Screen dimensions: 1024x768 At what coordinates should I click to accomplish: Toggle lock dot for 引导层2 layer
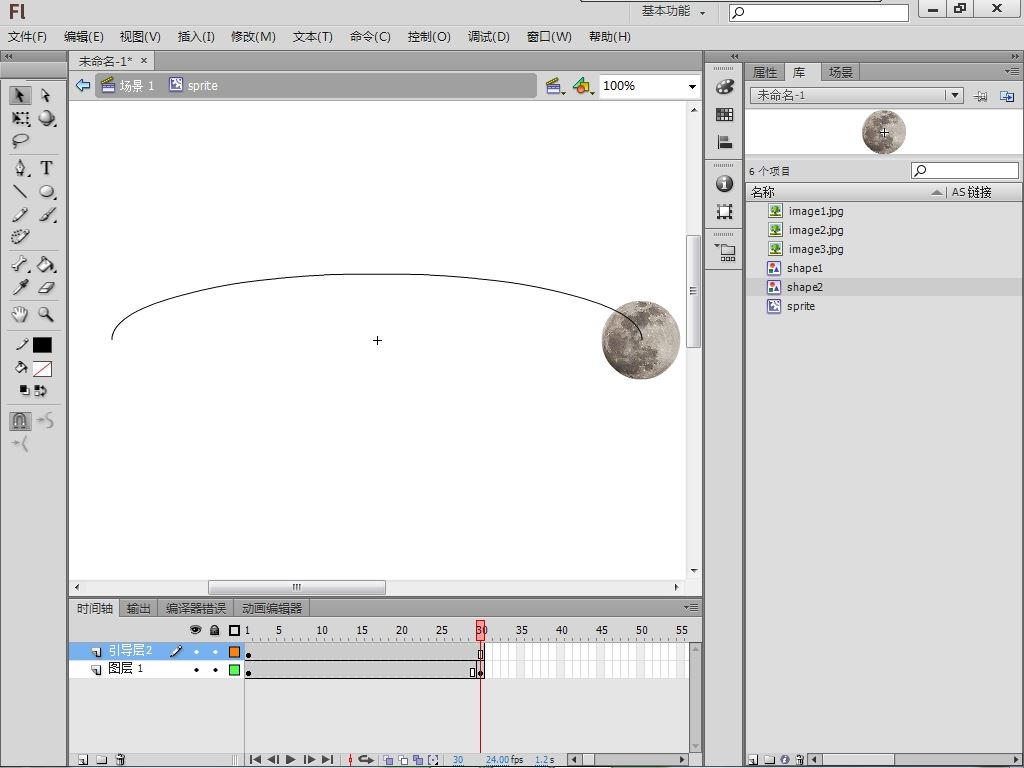214,651
